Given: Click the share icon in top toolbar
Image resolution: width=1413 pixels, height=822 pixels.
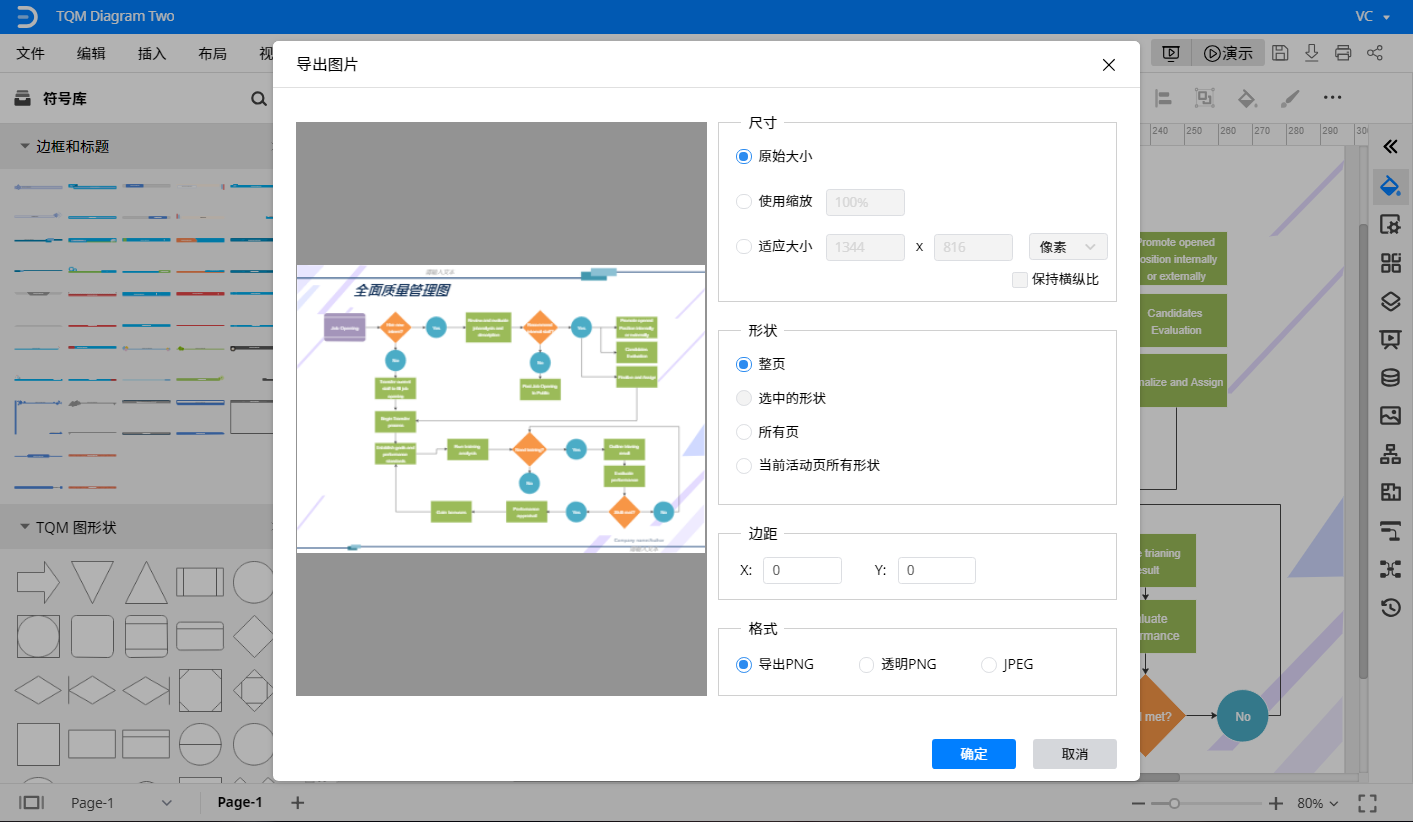Looking at the screenshot, I should 1375,53.
